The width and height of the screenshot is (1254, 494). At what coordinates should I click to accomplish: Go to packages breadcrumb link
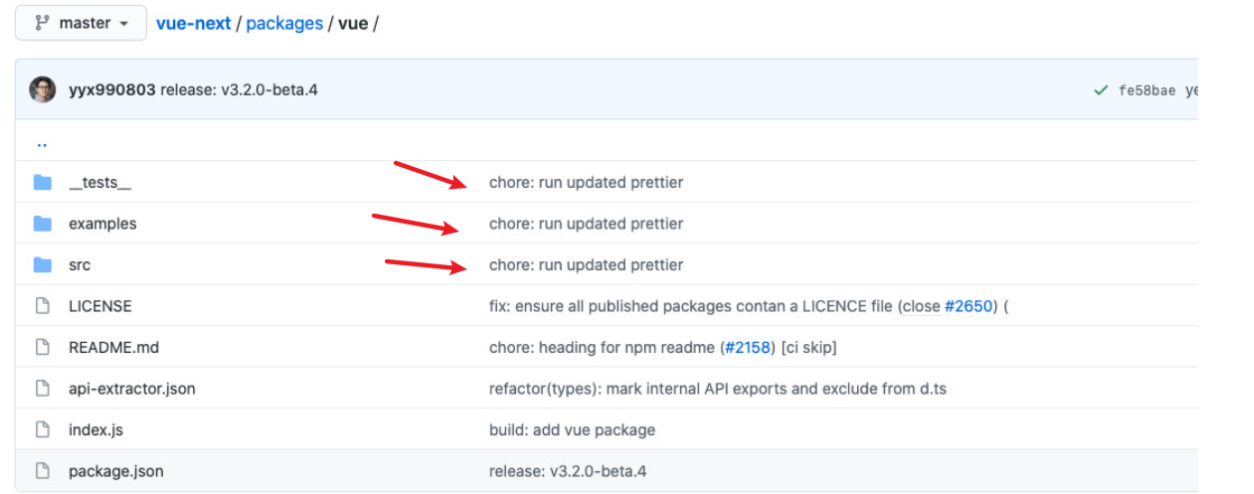click(x=284, y=23)
